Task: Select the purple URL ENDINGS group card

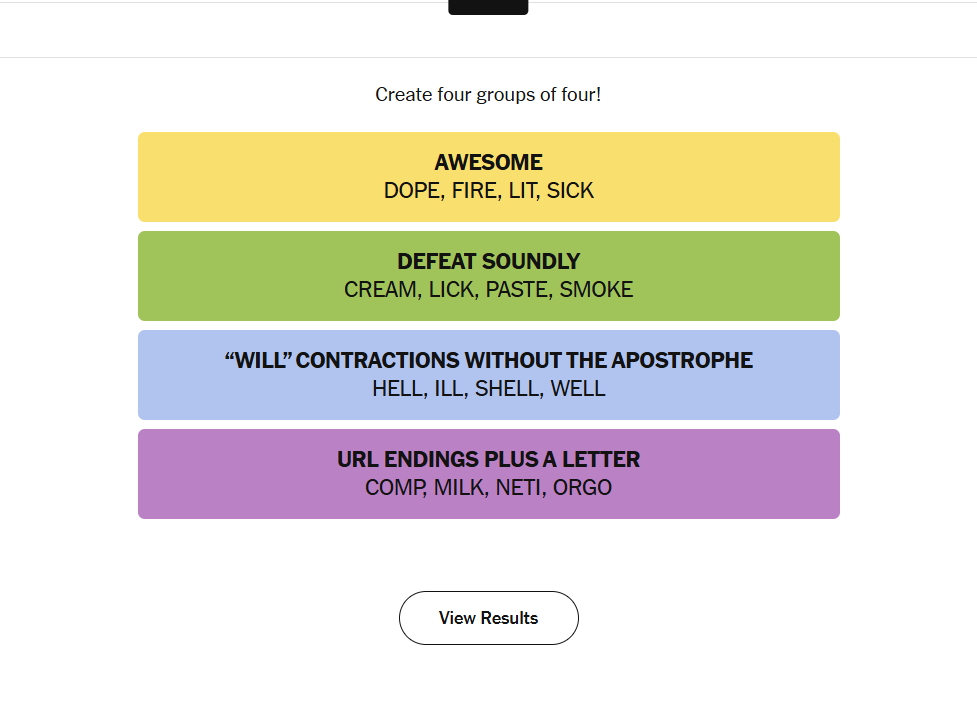Action: pyautogui.click(x=488, y=474)
